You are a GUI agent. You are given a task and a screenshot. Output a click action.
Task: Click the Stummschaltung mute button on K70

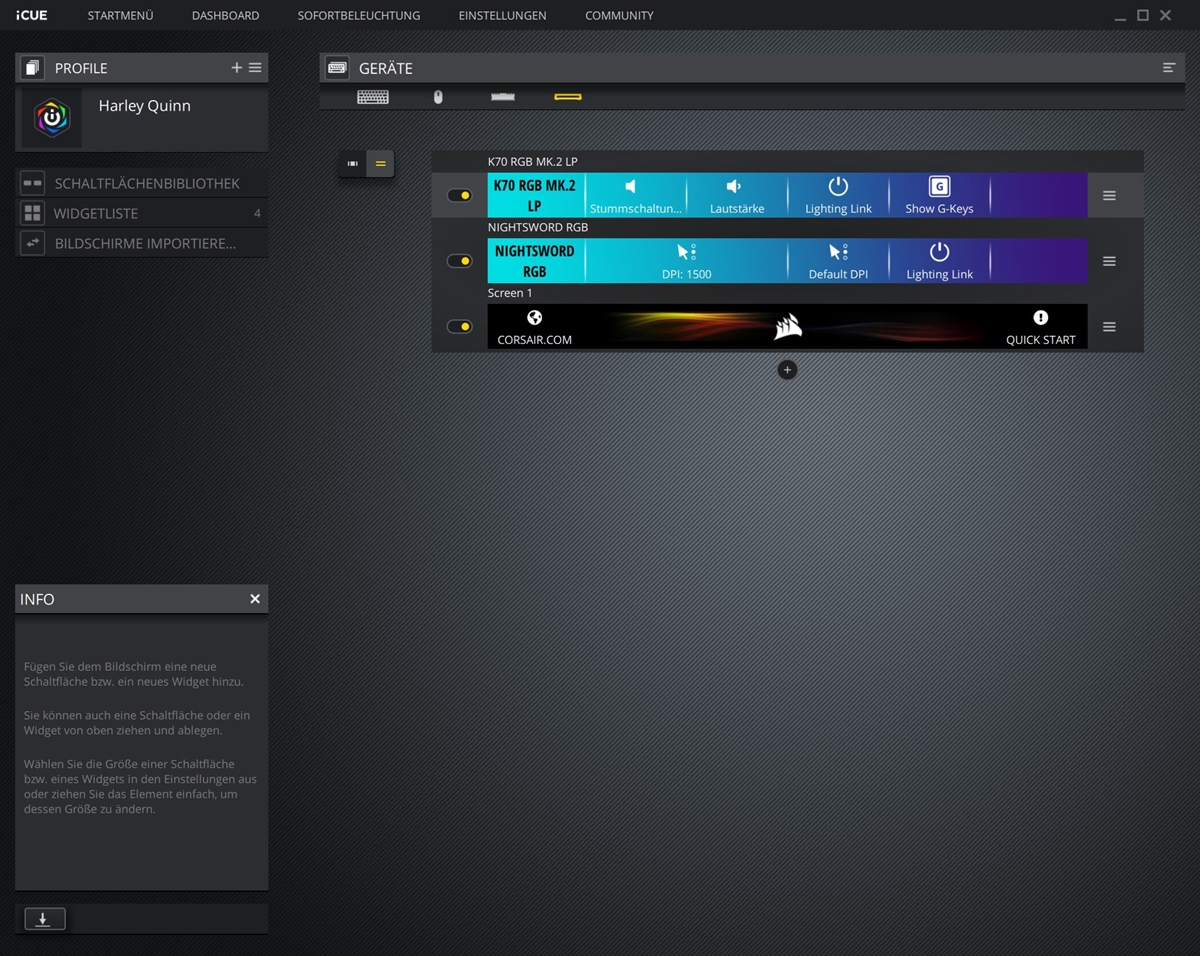click(x=636, y=195)
